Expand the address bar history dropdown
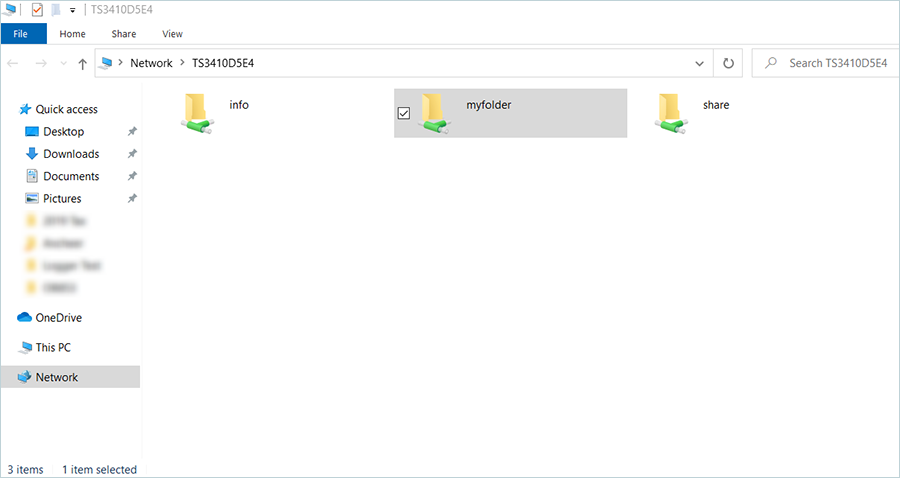The image size is (900, 478). pos(701,63)
